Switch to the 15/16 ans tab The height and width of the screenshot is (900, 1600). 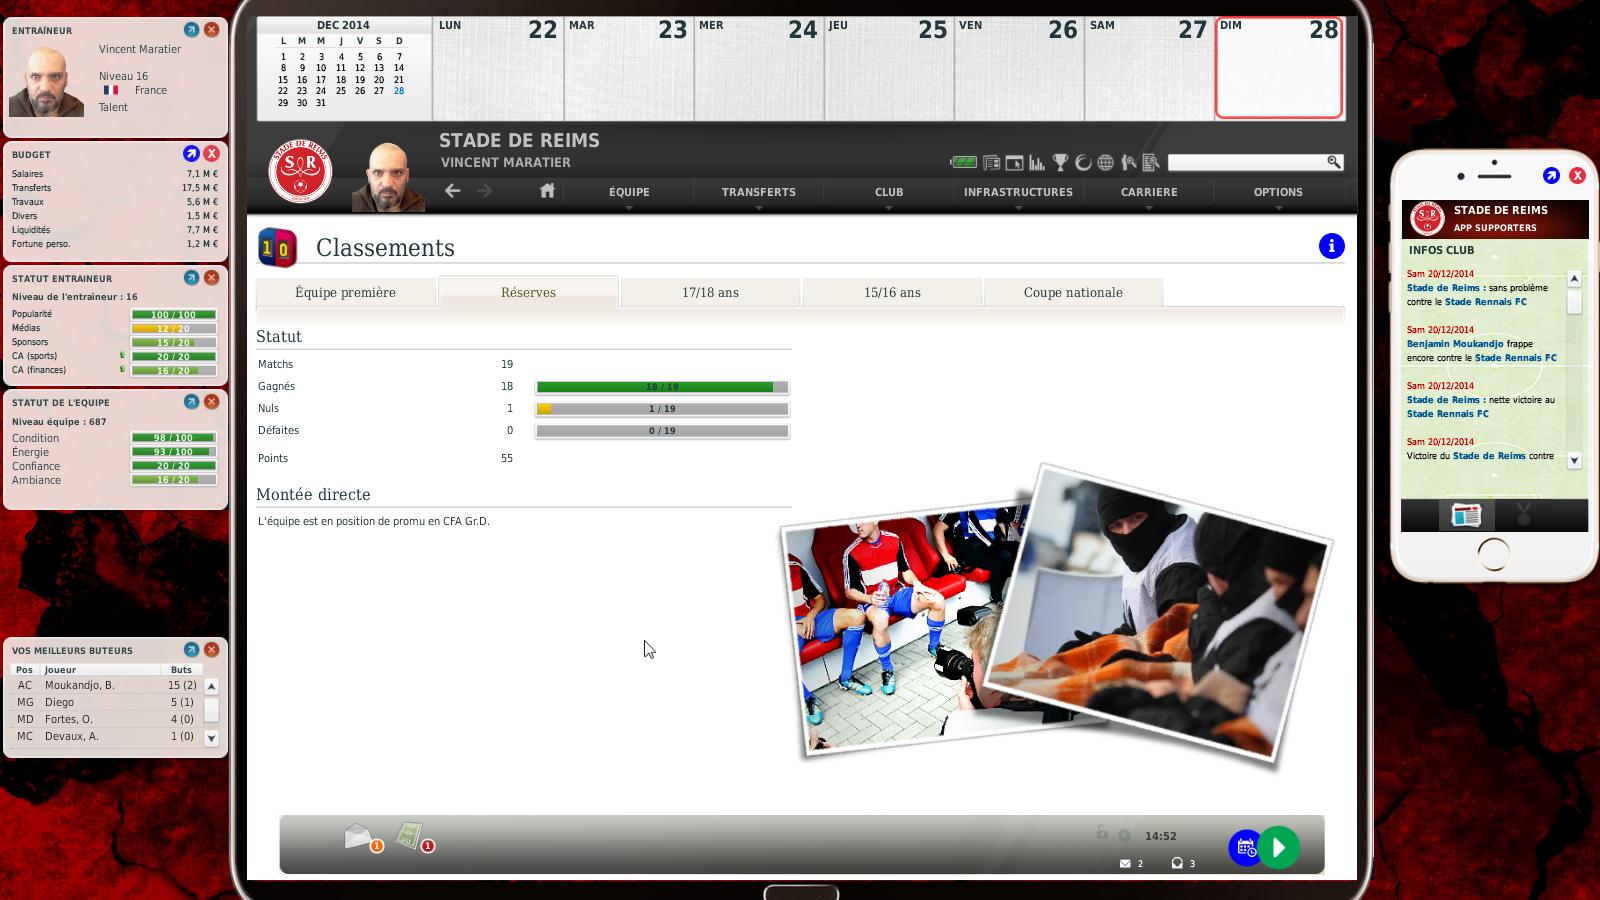[892, 292]
